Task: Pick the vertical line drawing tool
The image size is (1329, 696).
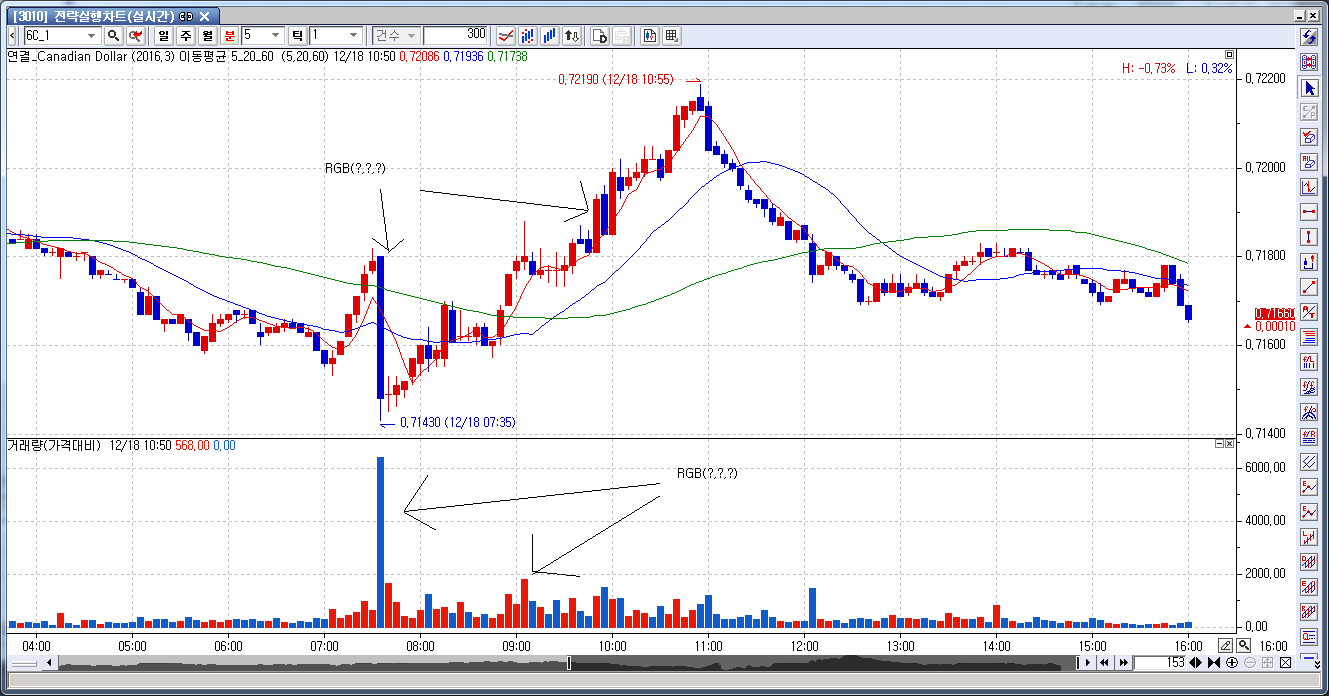Action: 1308,237
